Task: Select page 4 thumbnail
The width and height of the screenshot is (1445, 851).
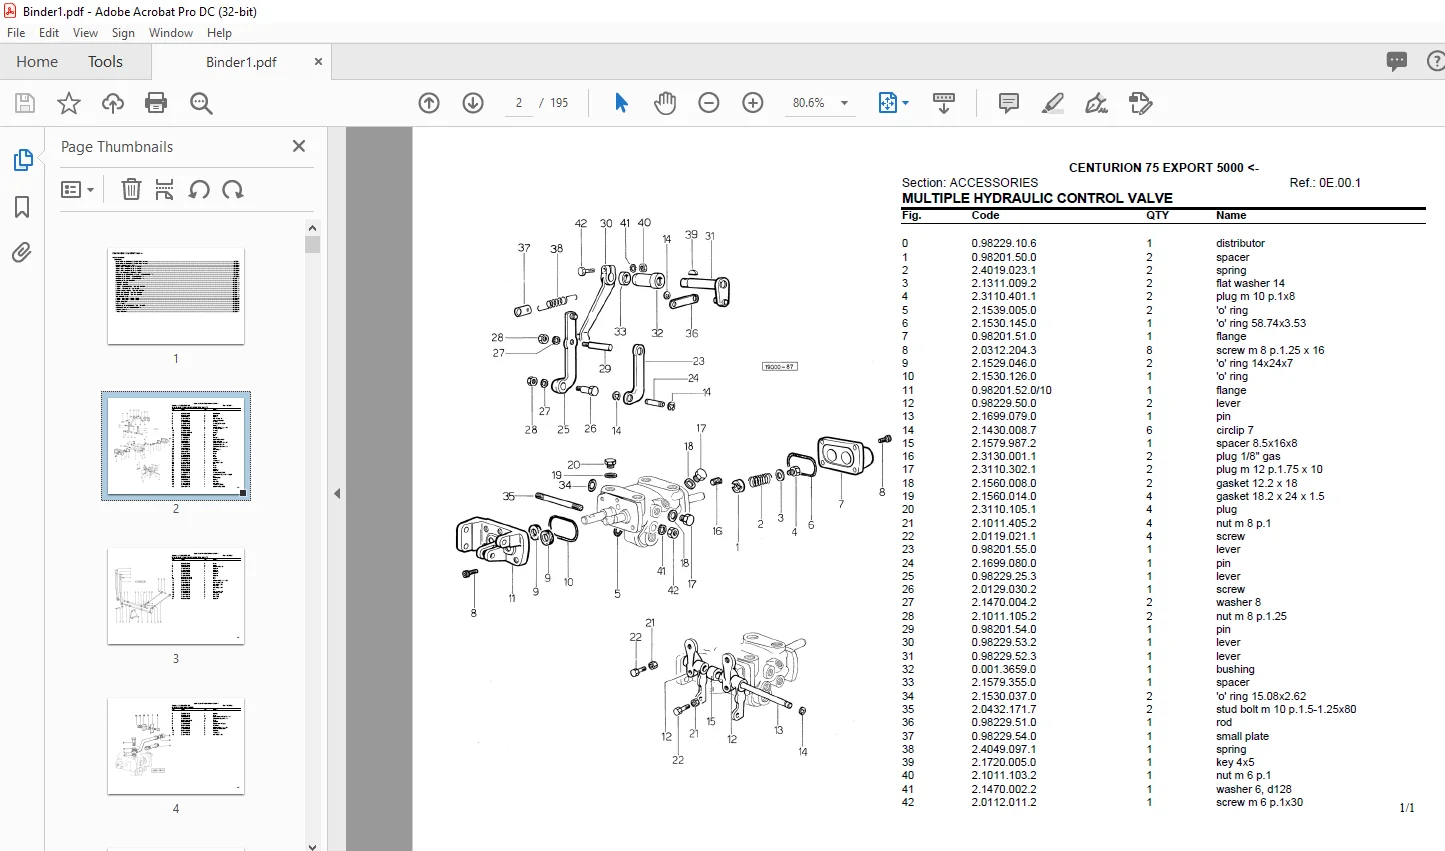Action: (176, 746)
